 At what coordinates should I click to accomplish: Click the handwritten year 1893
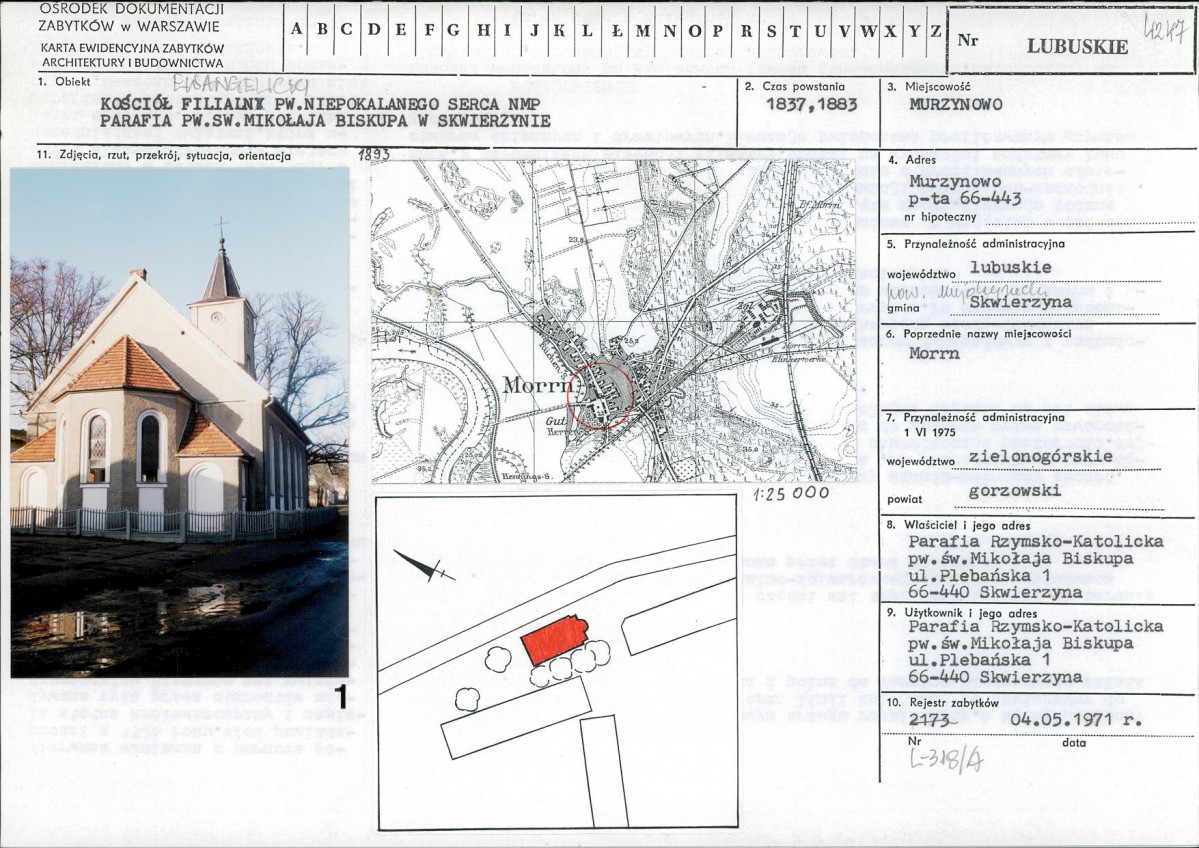374,154
